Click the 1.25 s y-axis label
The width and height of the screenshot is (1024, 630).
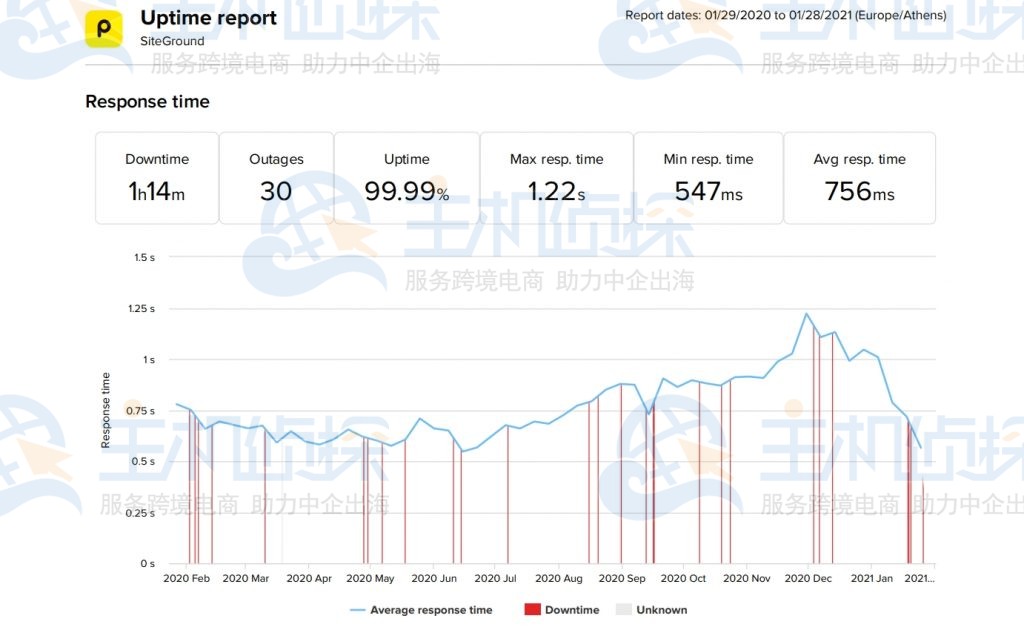142,309
